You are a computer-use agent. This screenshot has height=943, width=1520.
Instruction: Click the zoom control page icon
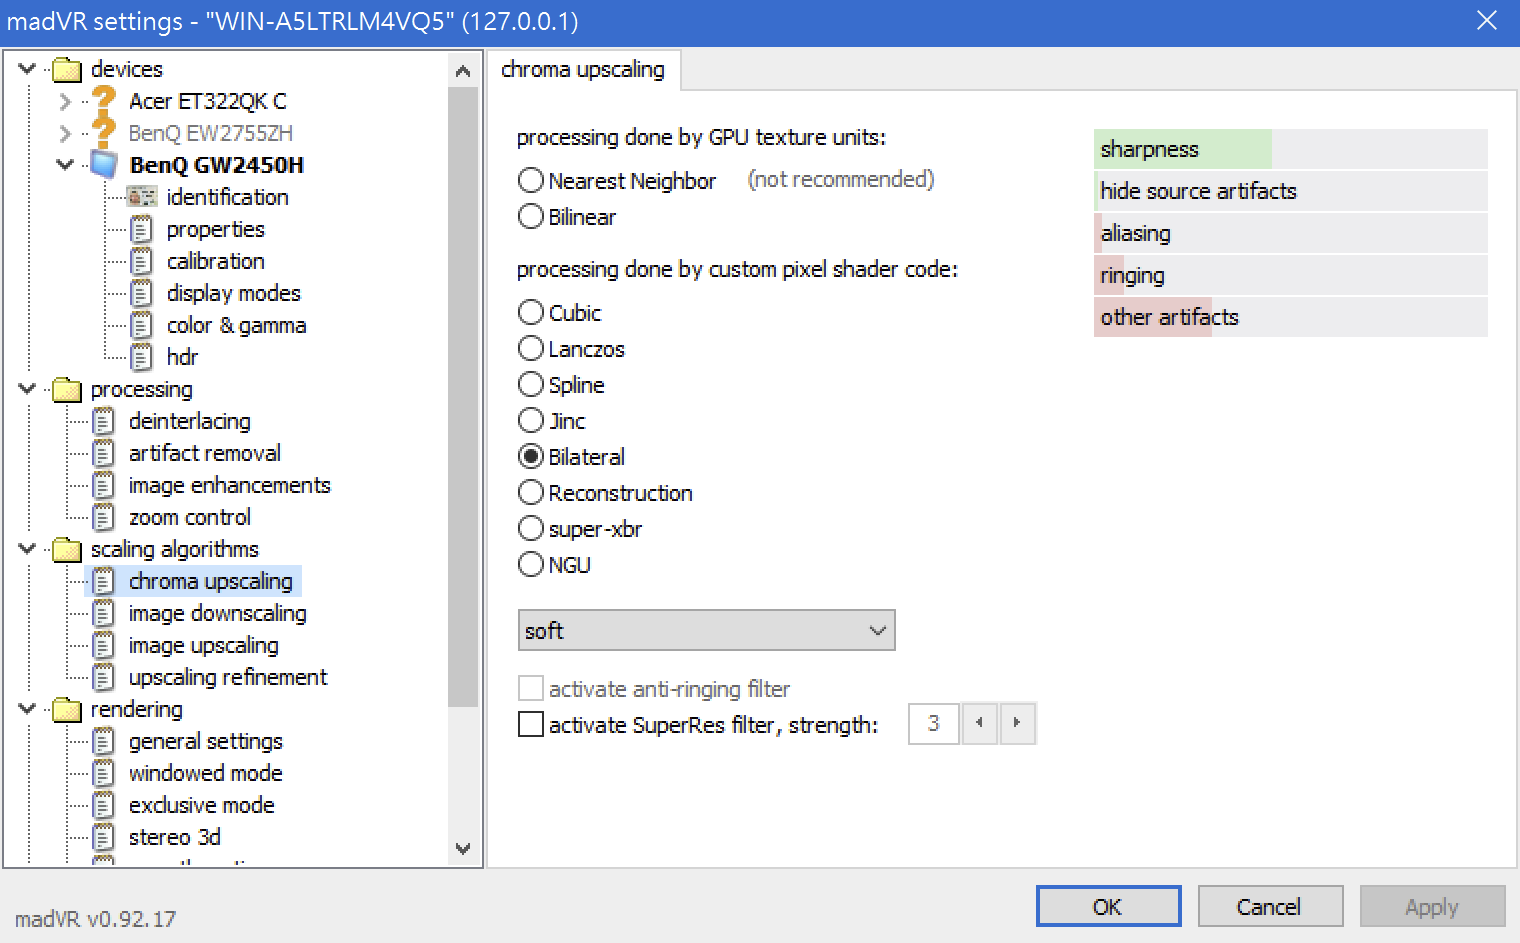coord(104,517)
